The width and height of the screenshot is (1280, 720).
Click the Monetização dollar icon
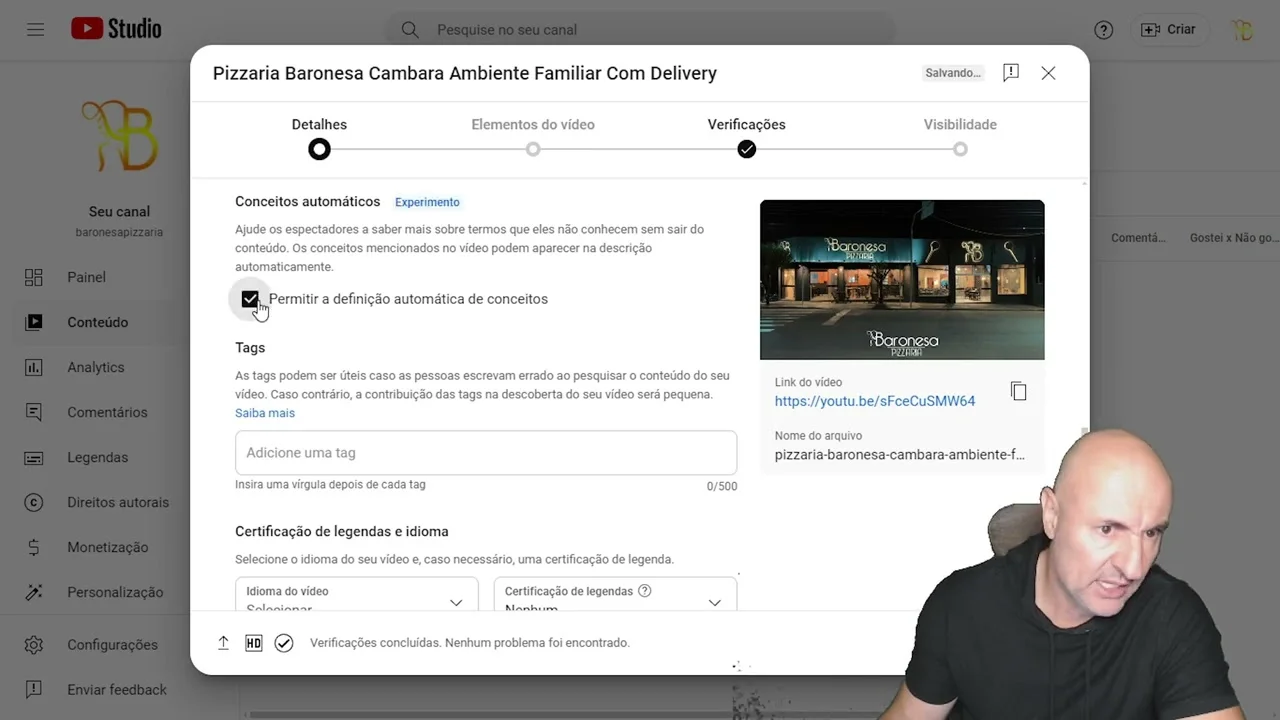tap(34, 547)
